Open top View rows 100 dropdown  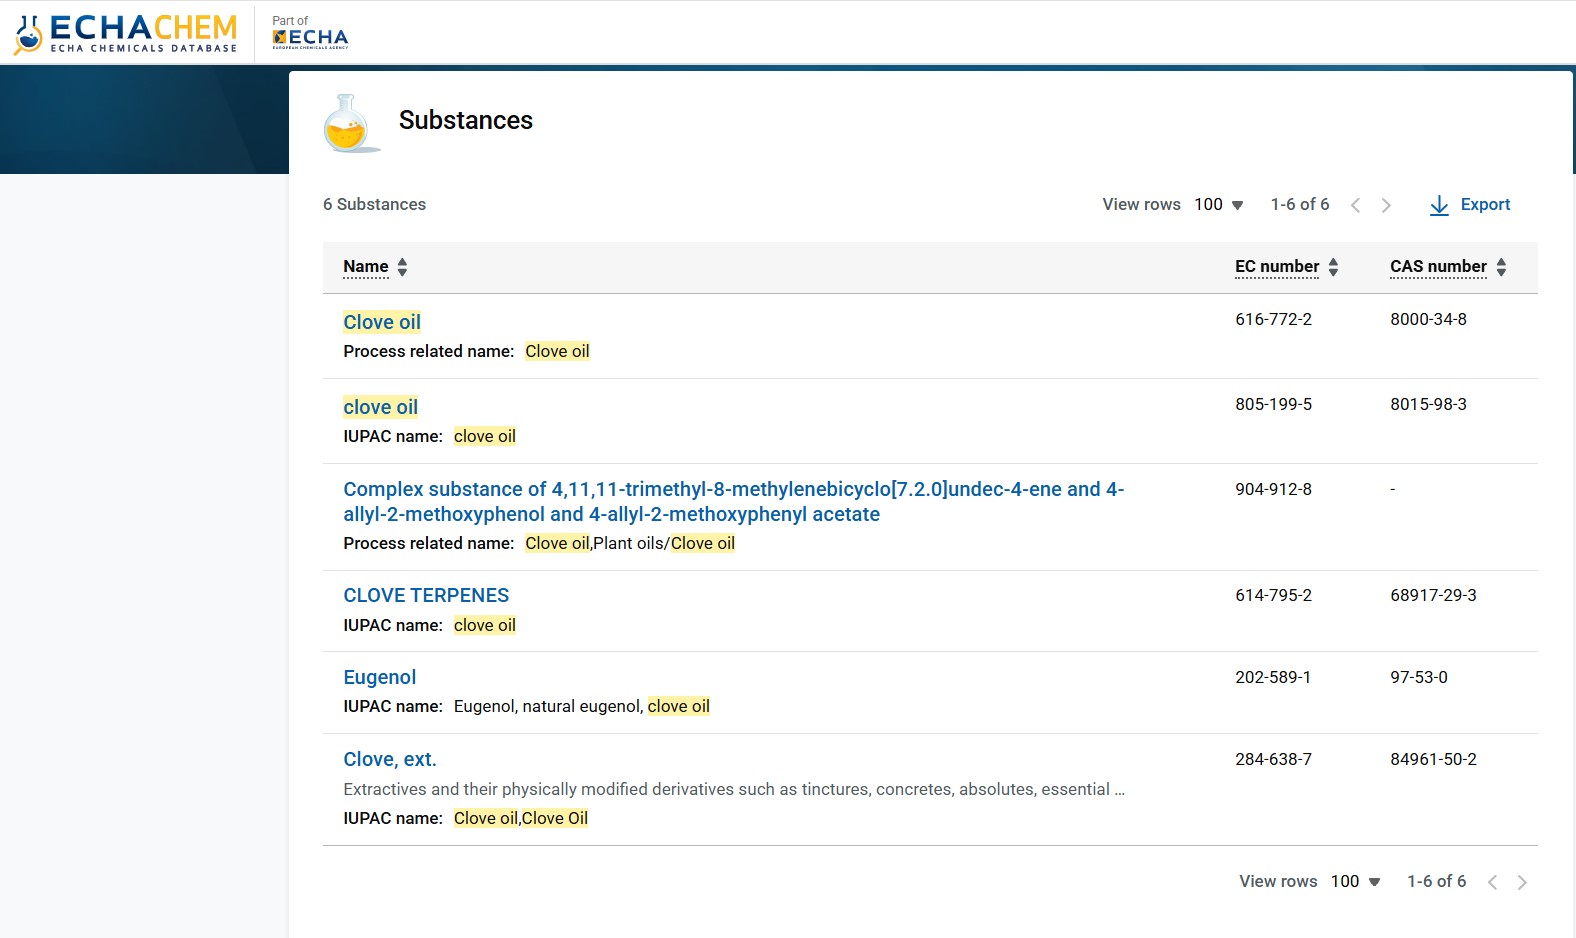[1219, 204]
